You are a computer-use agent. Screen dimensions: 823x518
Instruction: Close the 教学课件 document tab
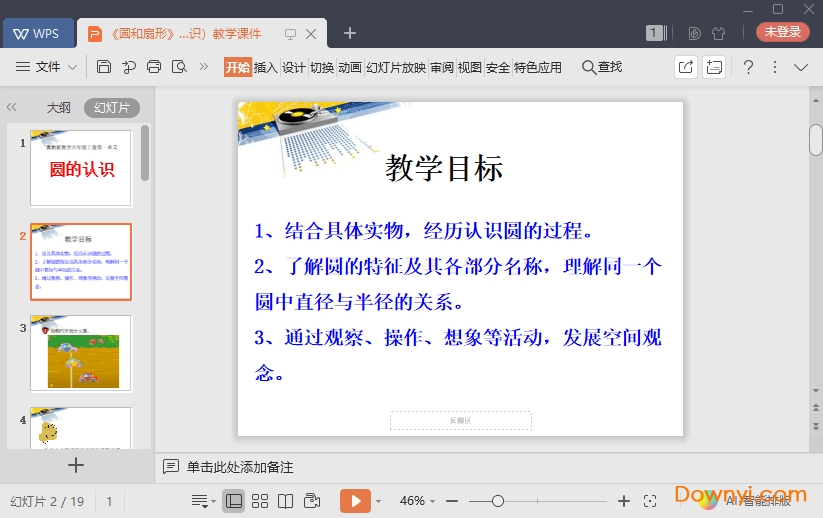(311, 34)
